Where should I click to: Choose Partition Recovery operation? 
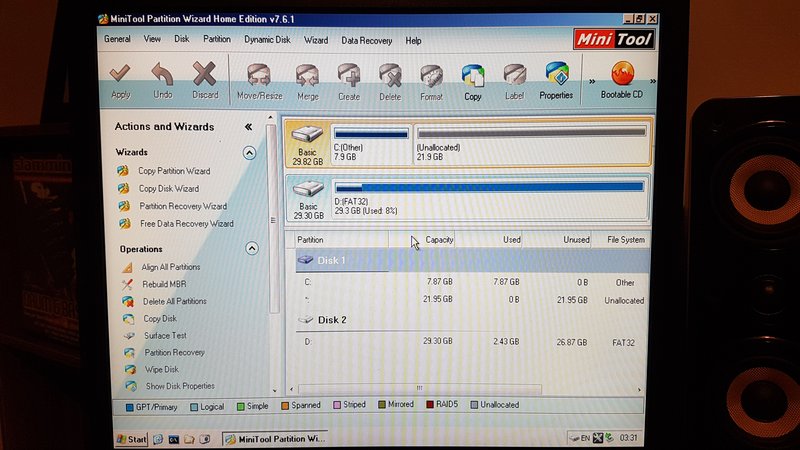(174, 352)
